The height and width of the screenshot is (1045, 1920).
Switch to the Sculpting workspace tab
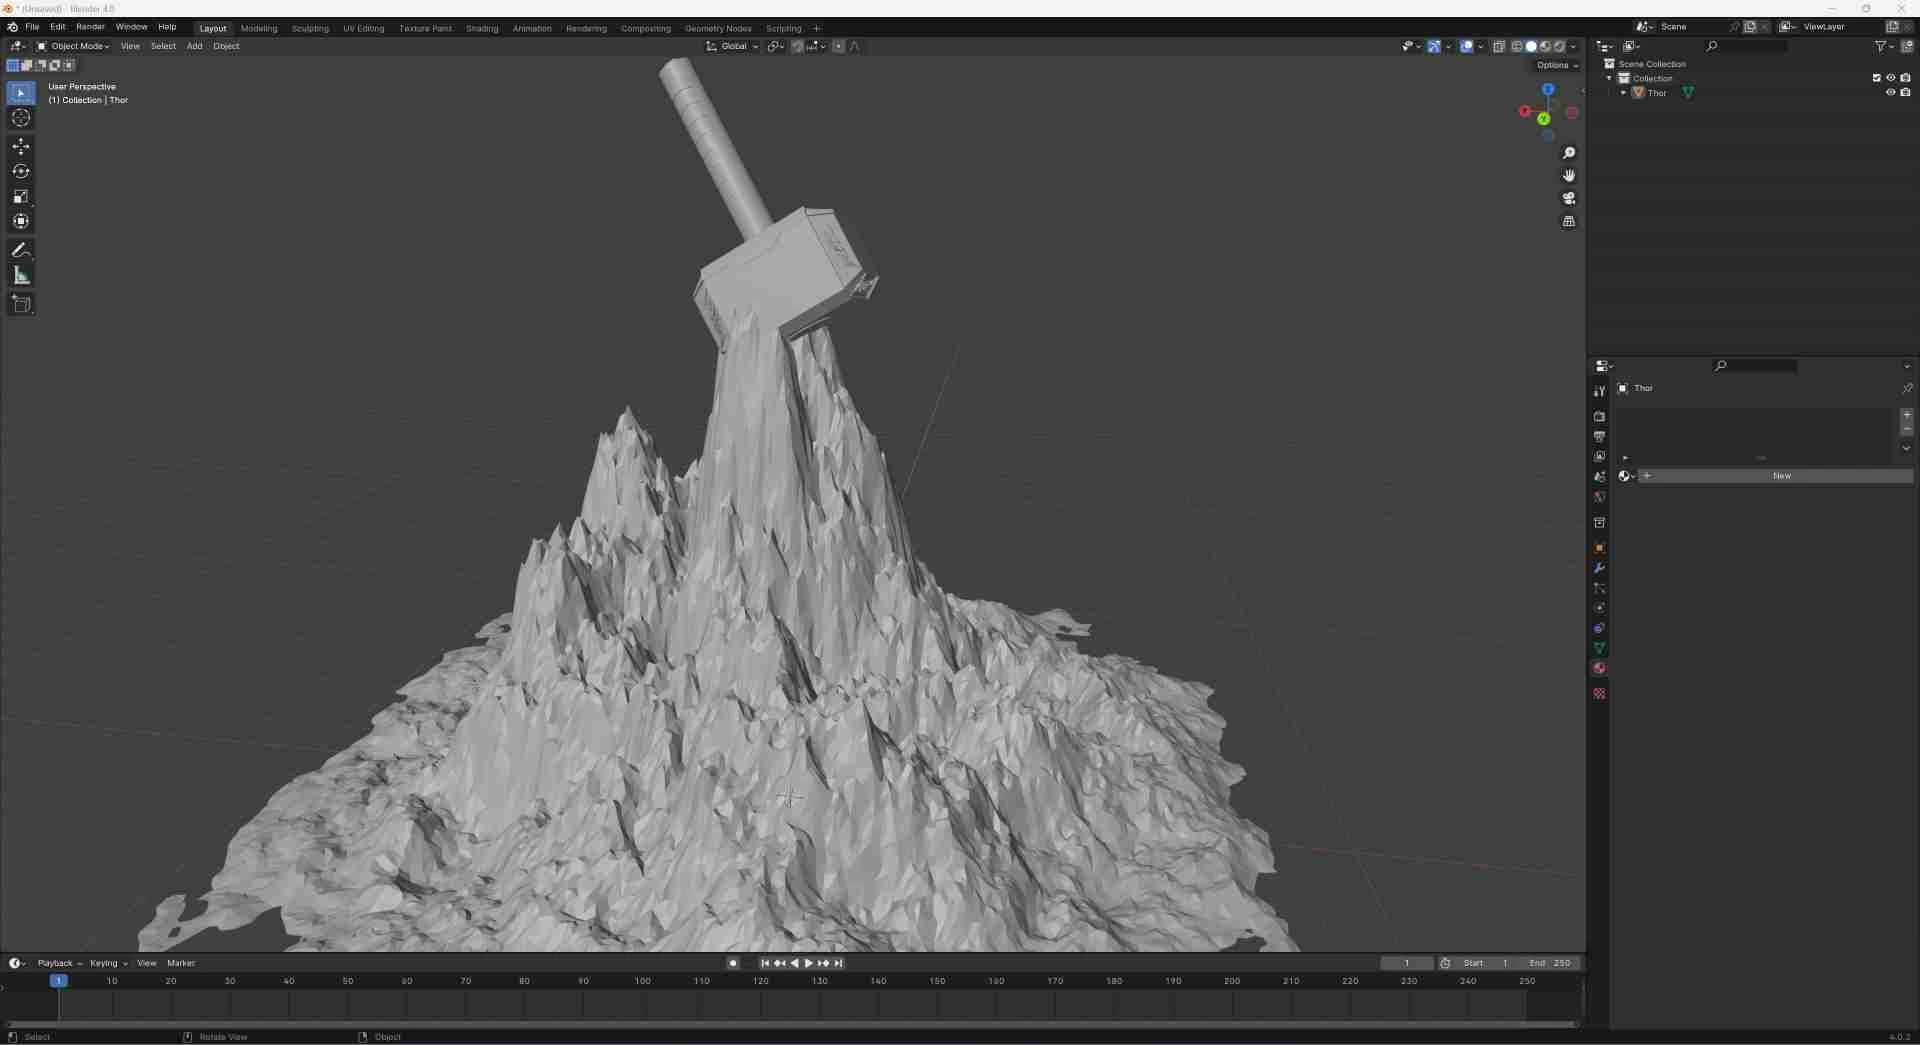click(x=310, y=28)
